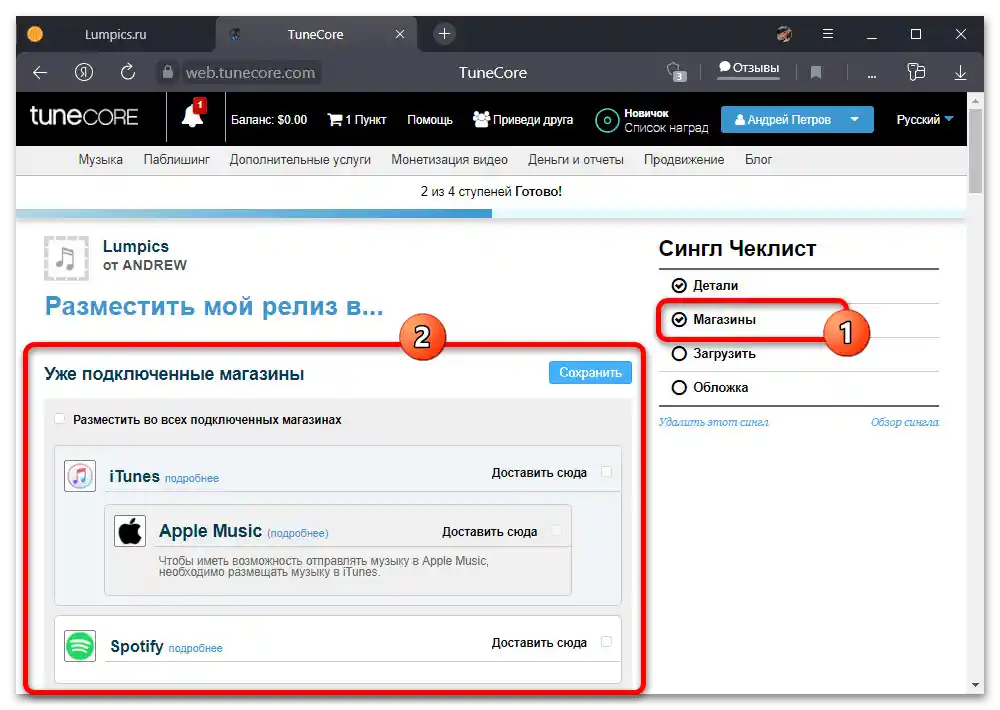Click the Новичок rewards disc icon
This screenshot has width=1000, height=710.
pos(607,120)
